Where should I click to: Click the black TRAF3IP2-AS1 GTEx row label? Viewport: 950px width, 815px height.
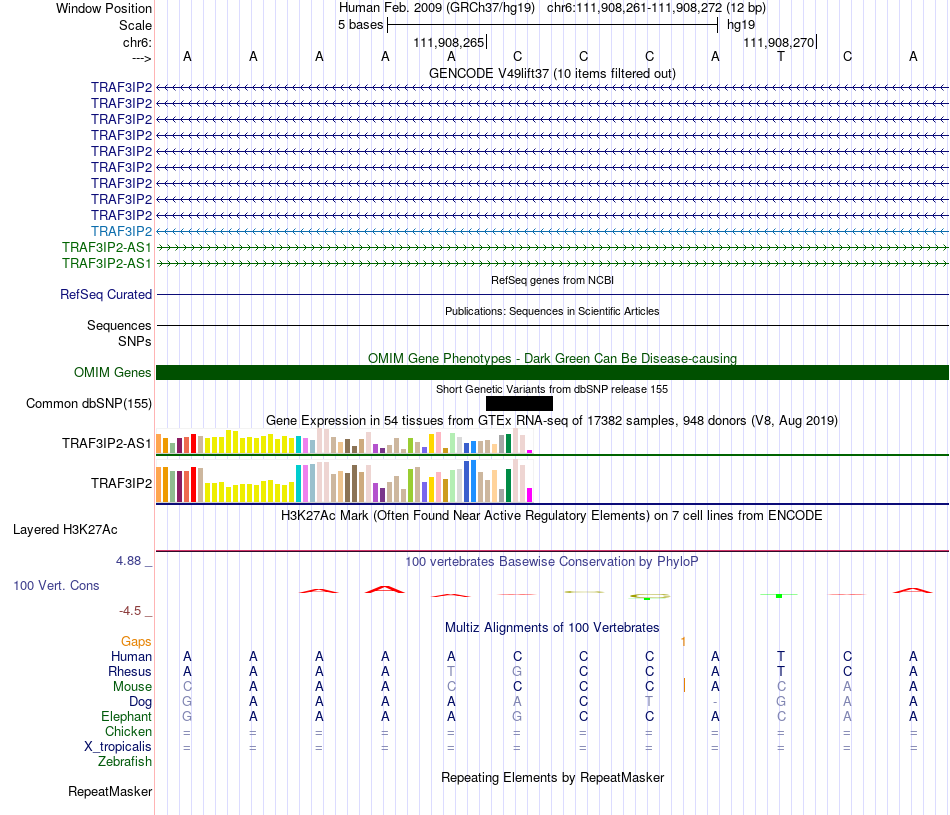coord(107,444)
